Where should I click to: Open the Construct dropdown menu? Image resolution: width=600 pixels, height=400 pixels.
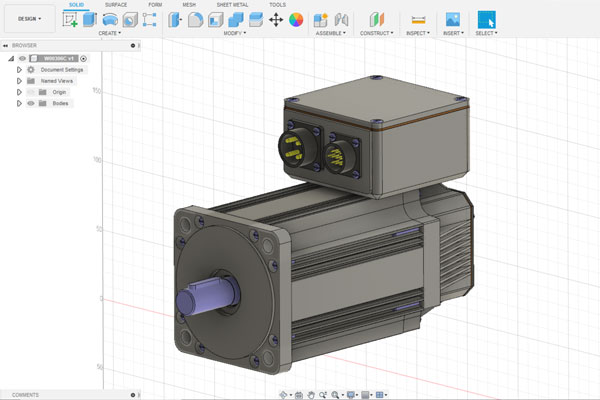(x=377, y=33)
